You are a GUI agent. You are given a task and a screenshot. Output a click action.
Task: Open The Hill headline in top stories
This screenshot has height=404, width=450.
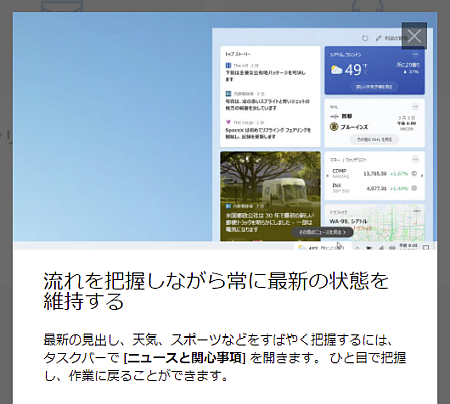[266, 76]
